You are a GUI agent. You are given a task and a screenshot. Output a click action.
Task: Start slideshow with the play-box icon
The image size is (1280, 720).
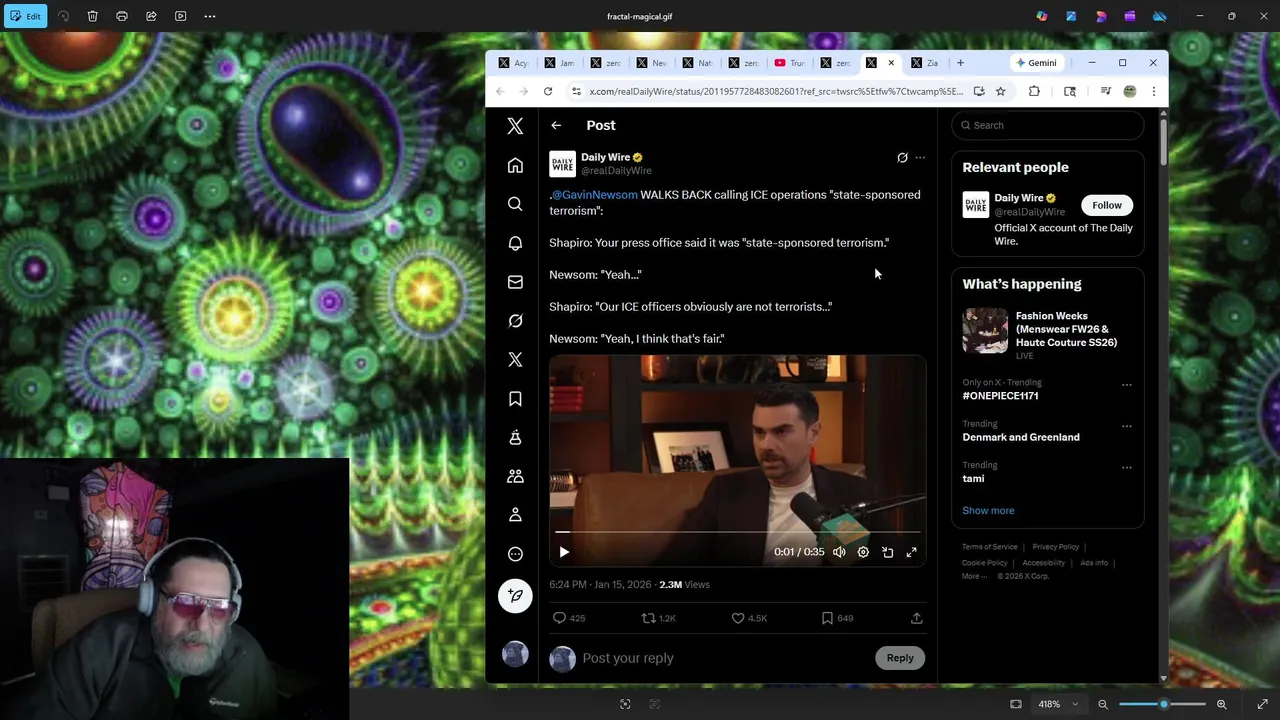(x=180, y=16)
